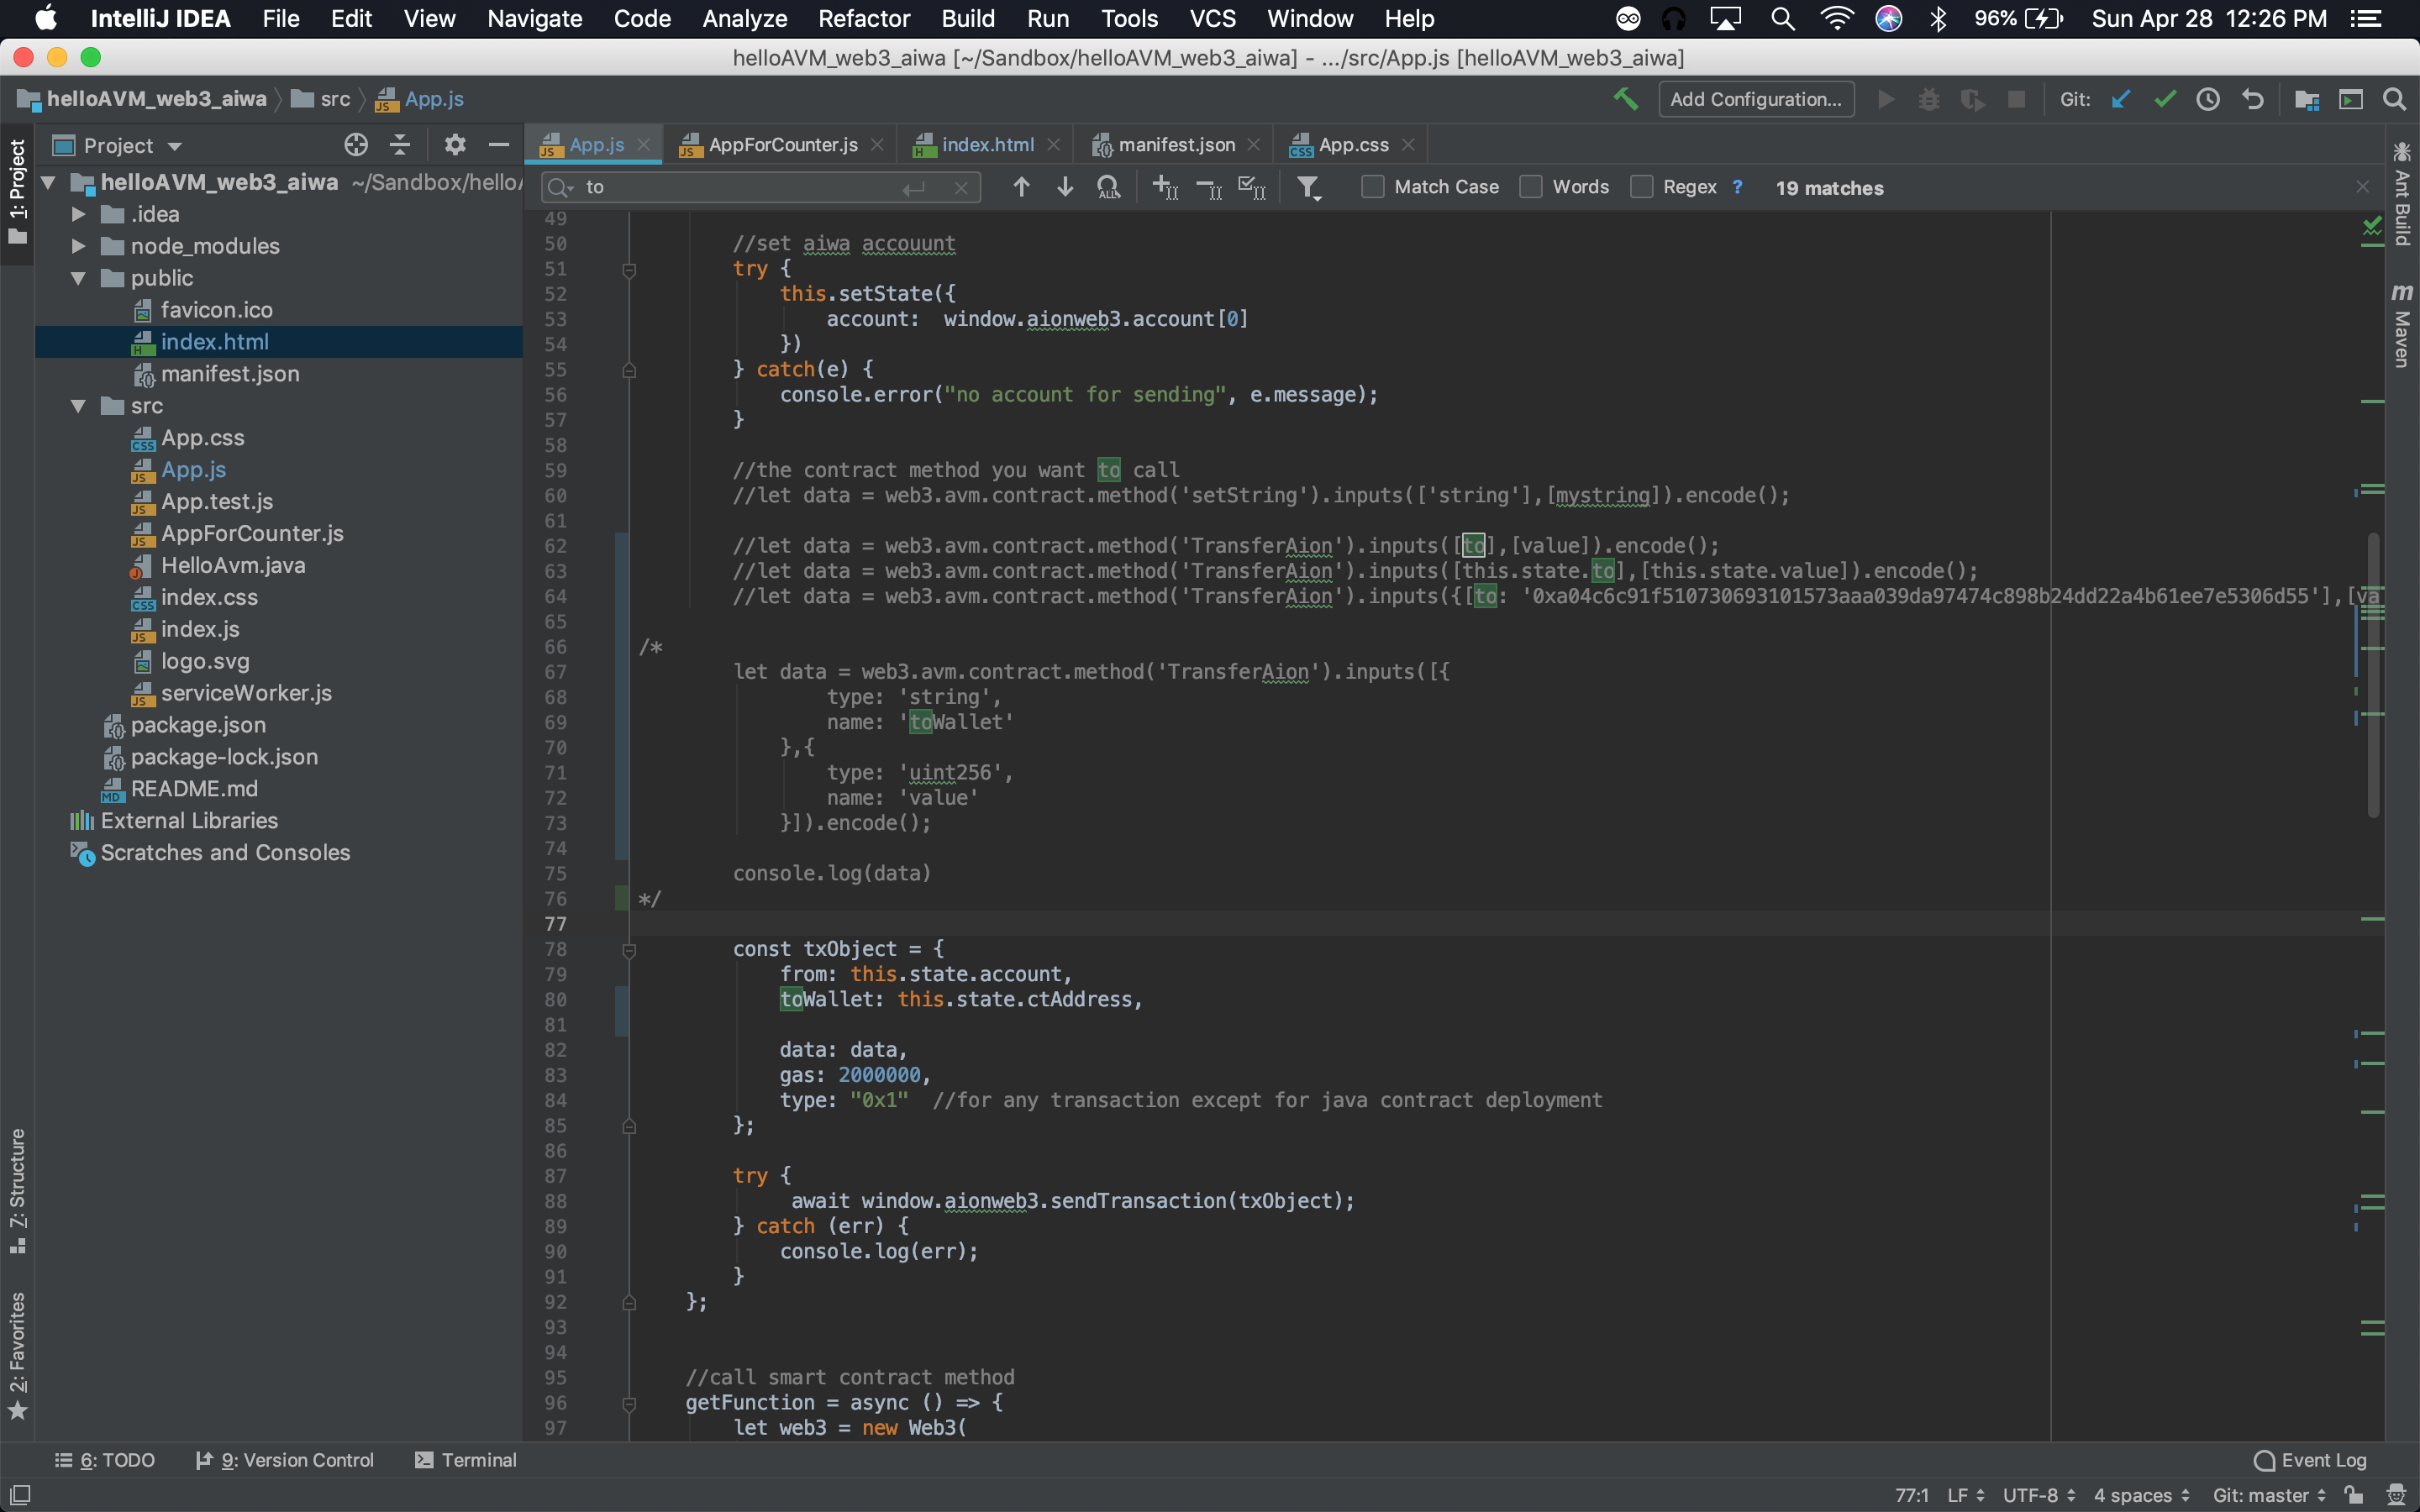Switch to AppForCounter.js tab
The image size is (2420, 1512).
[782, 145]
